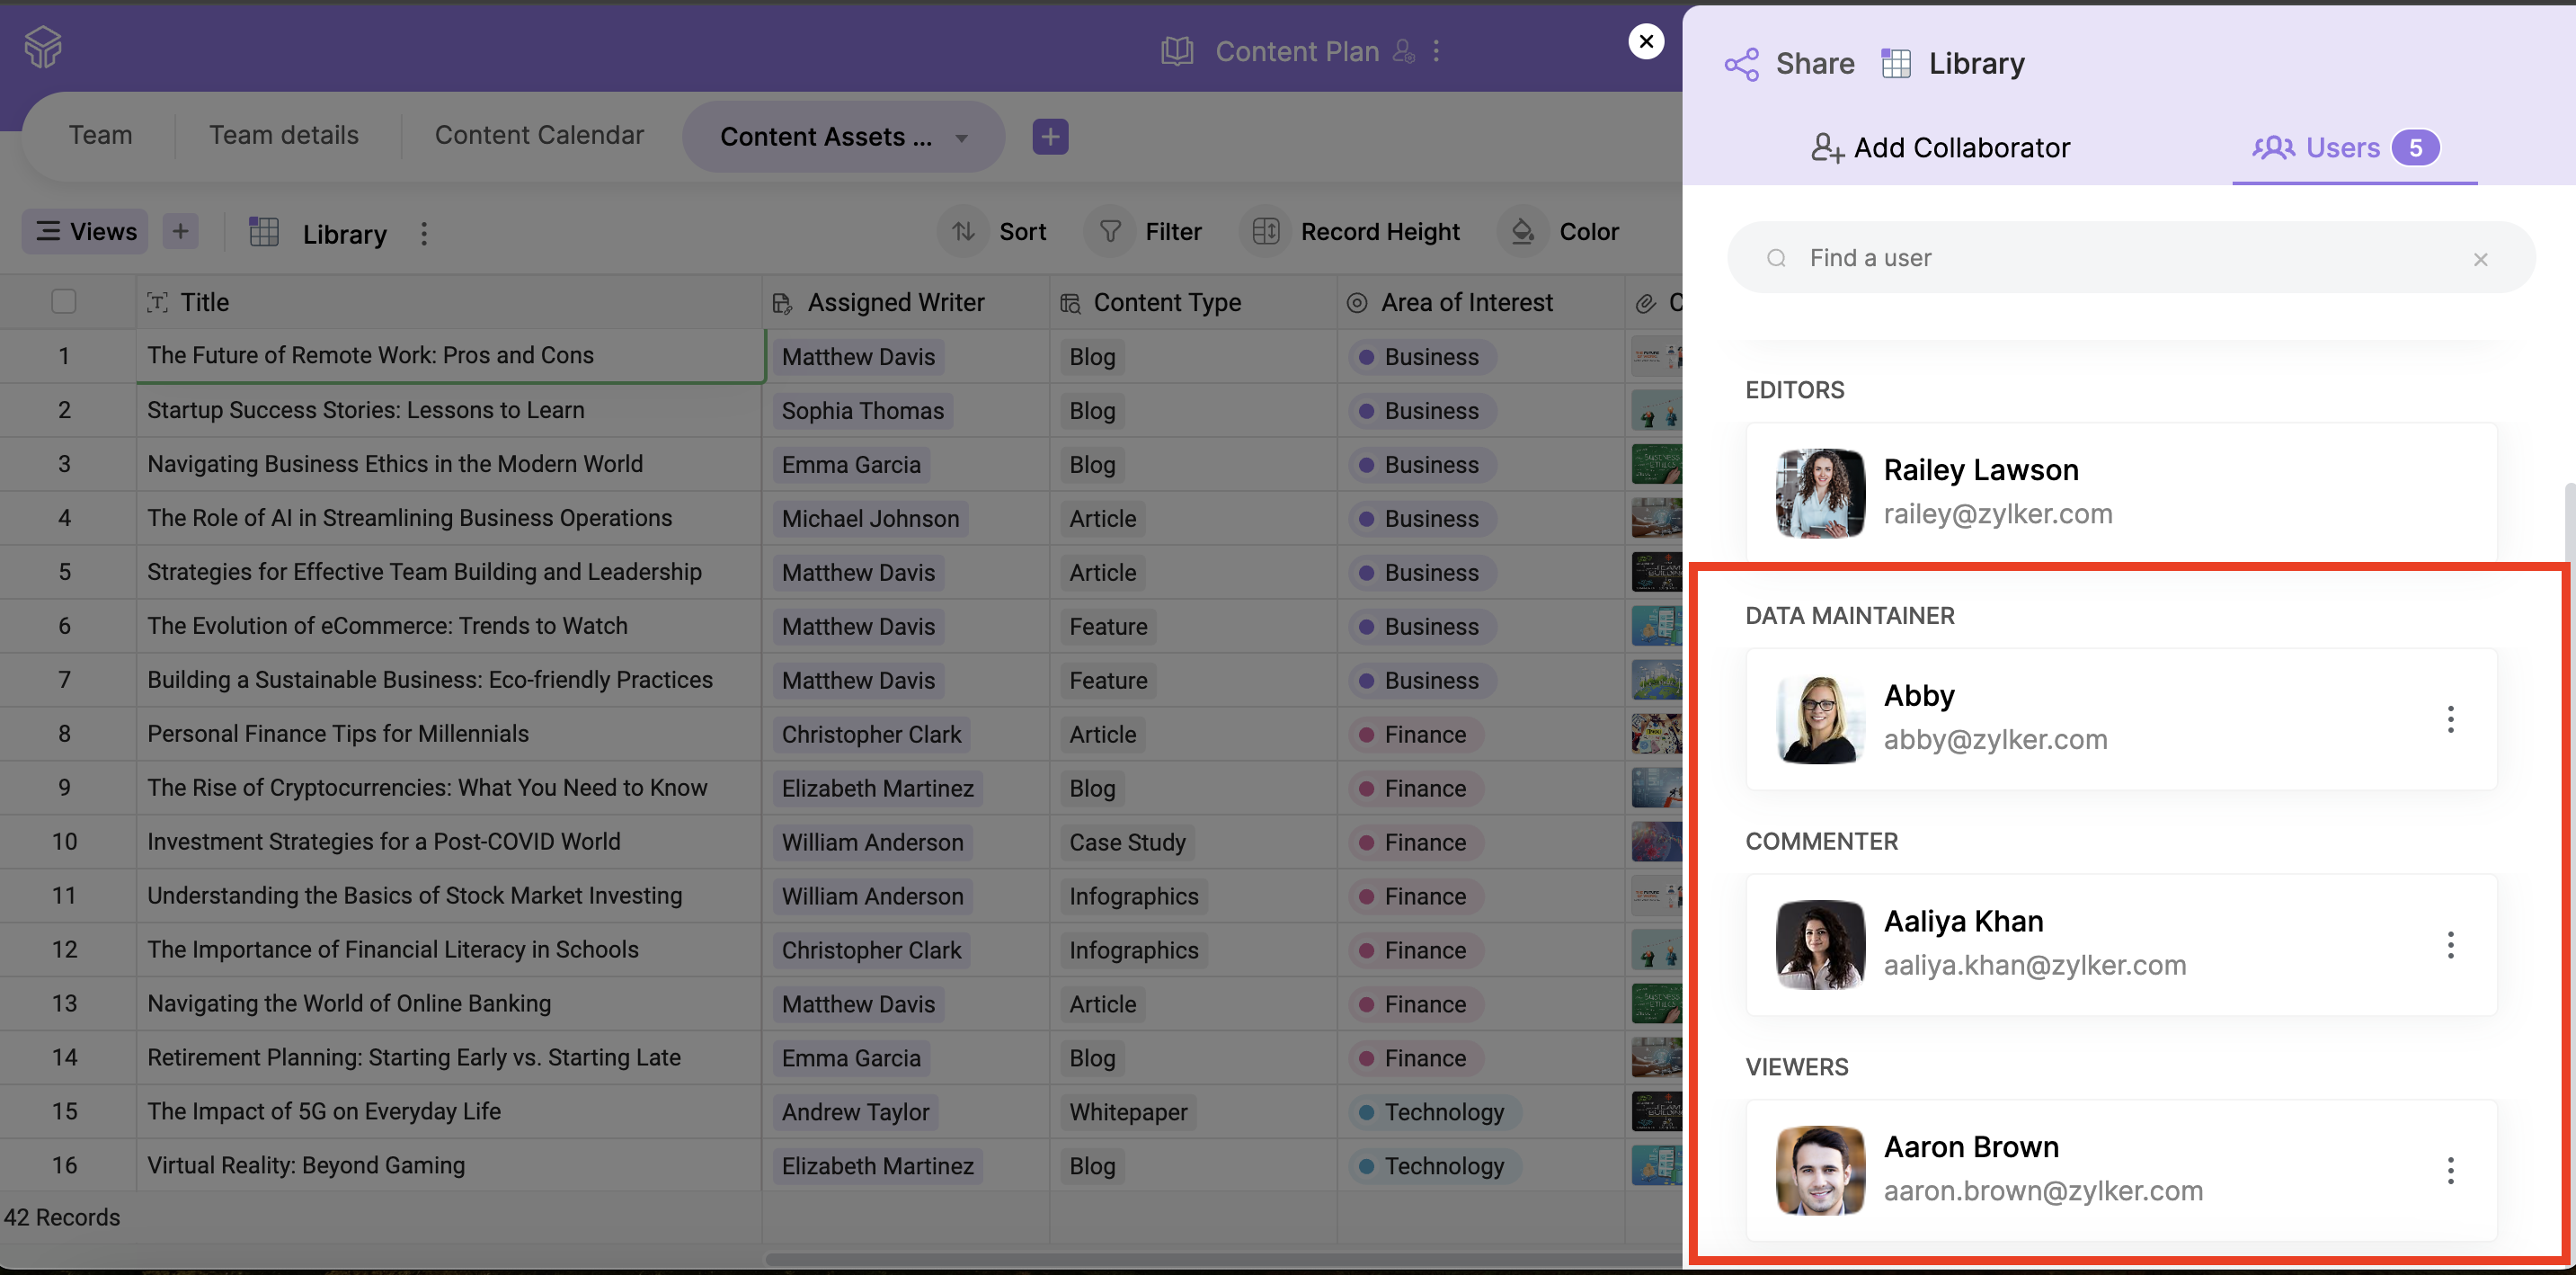
Task: Click the Record Height icon
Action: 1266,232
